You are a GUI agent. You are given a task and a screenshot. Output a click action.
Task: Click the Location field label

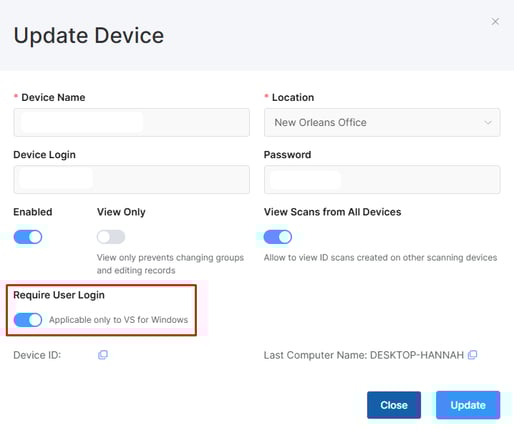[293, 97]
